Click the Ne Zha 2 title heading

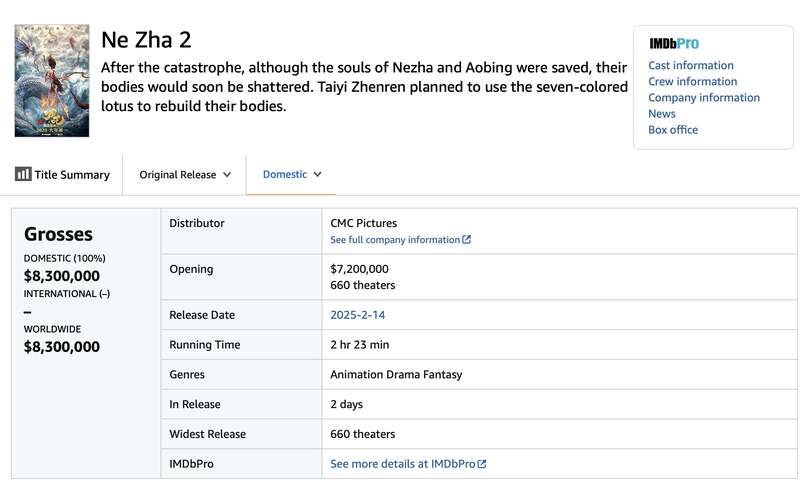click(x=146, y=40)
